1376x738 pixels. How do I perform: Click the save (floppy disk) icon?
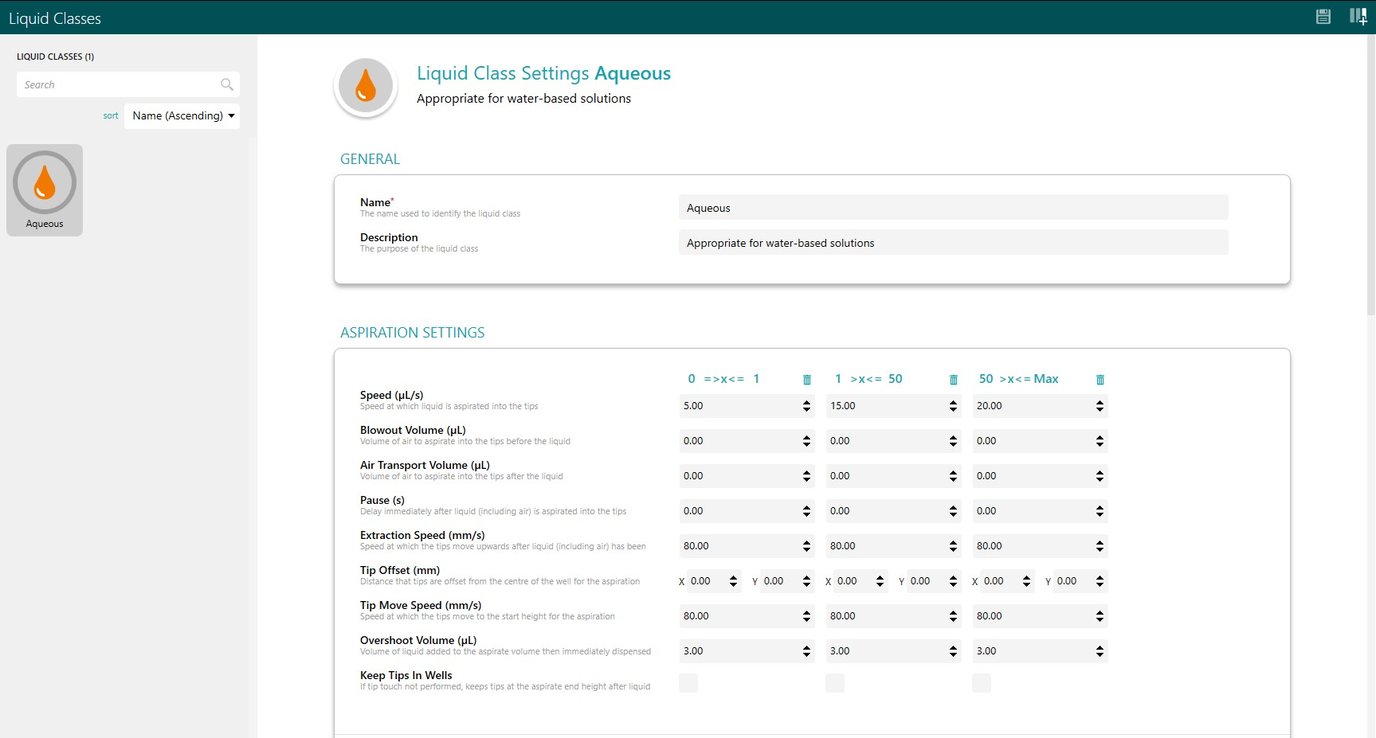coord(1323,16)
